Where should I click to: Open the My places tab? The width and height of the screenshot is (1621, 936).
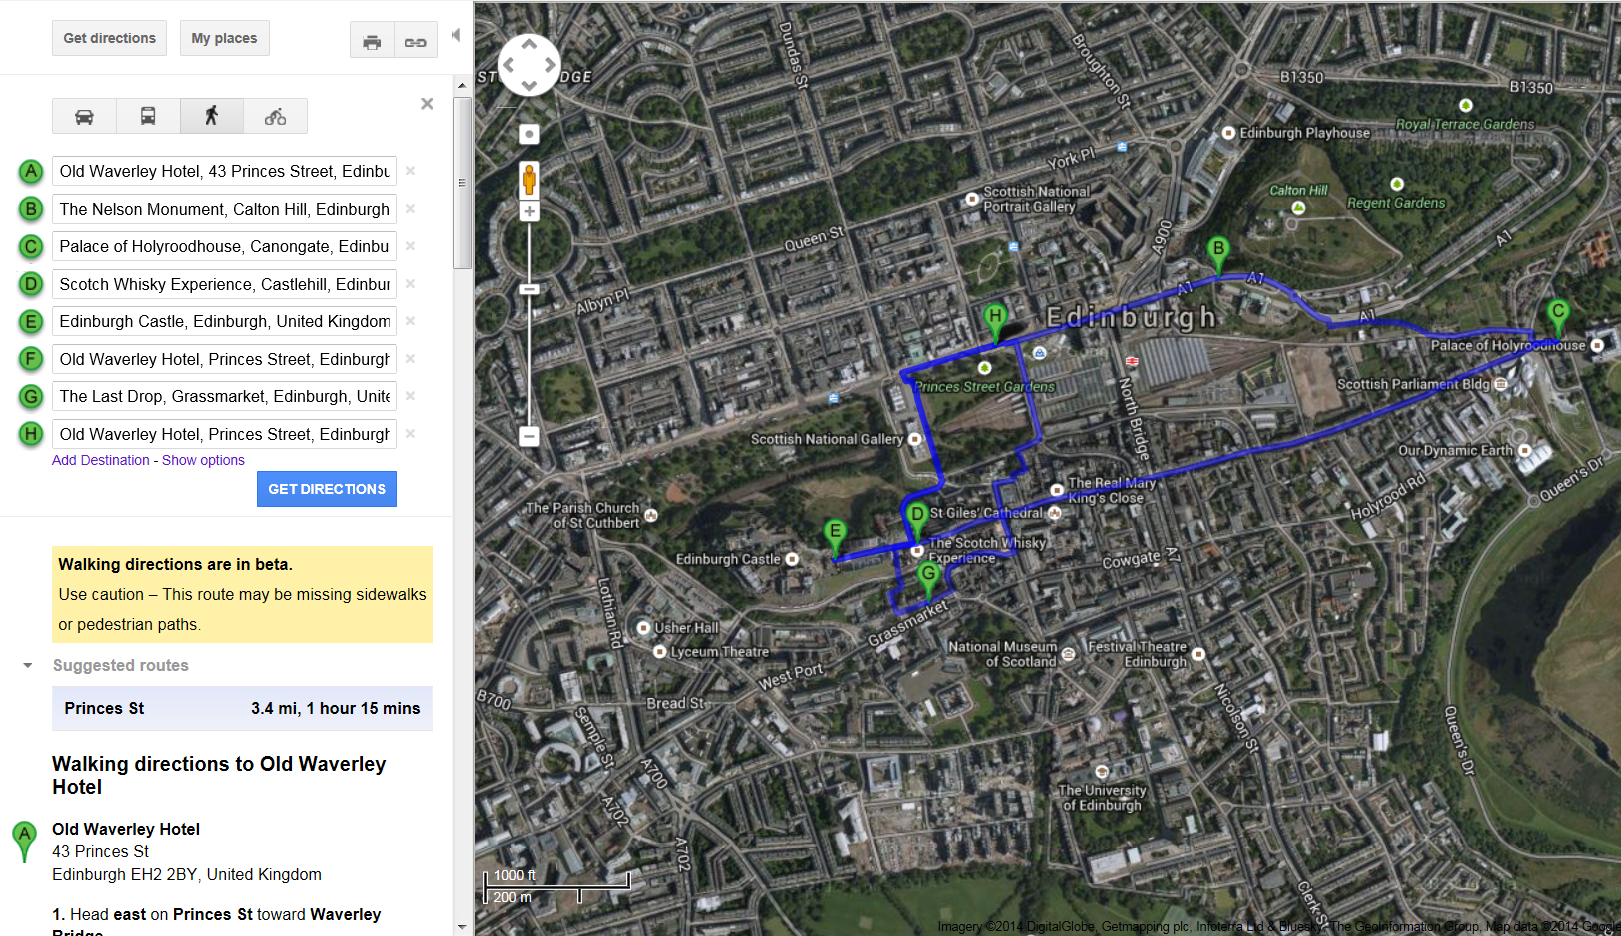pos(224,38)
